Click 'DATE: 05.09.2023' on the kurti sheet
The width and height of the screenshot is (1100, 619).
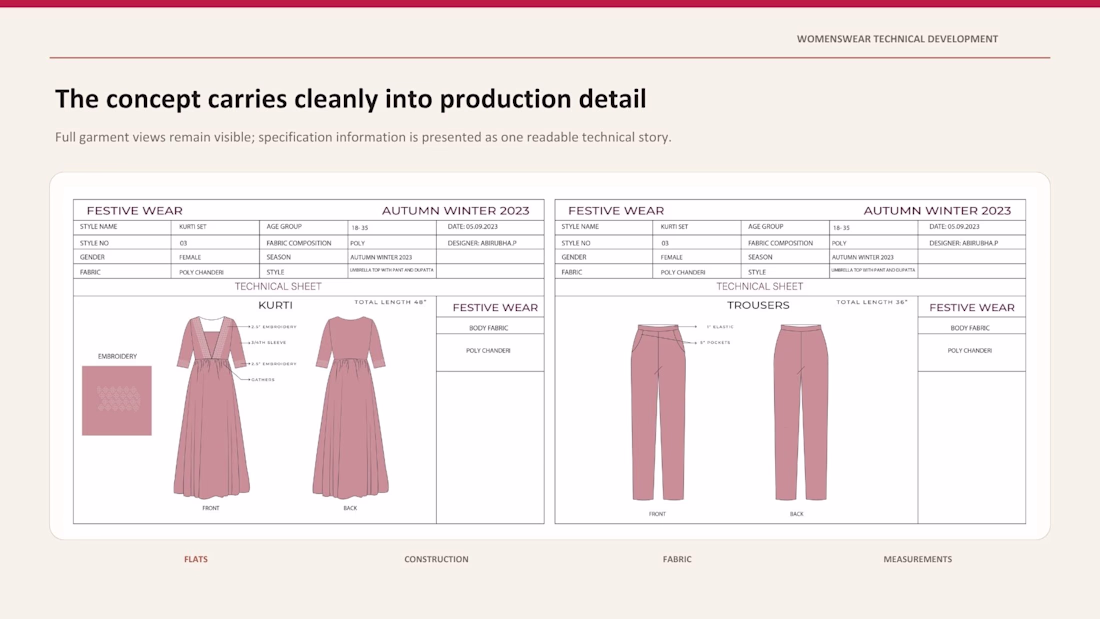473,227
